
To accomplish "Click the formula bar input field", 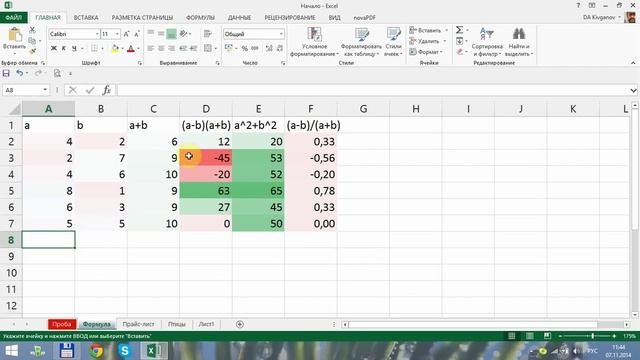I will [373, 90].
